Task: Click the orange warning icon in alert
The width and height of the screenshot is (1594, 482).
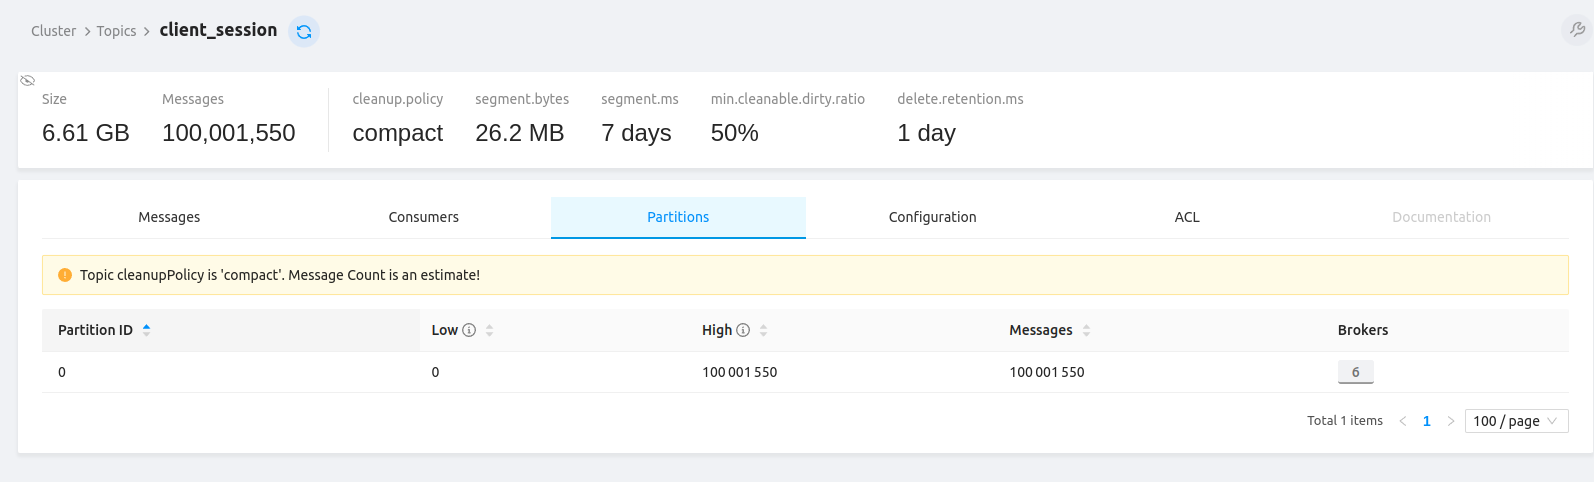Action: coord(65,275)
